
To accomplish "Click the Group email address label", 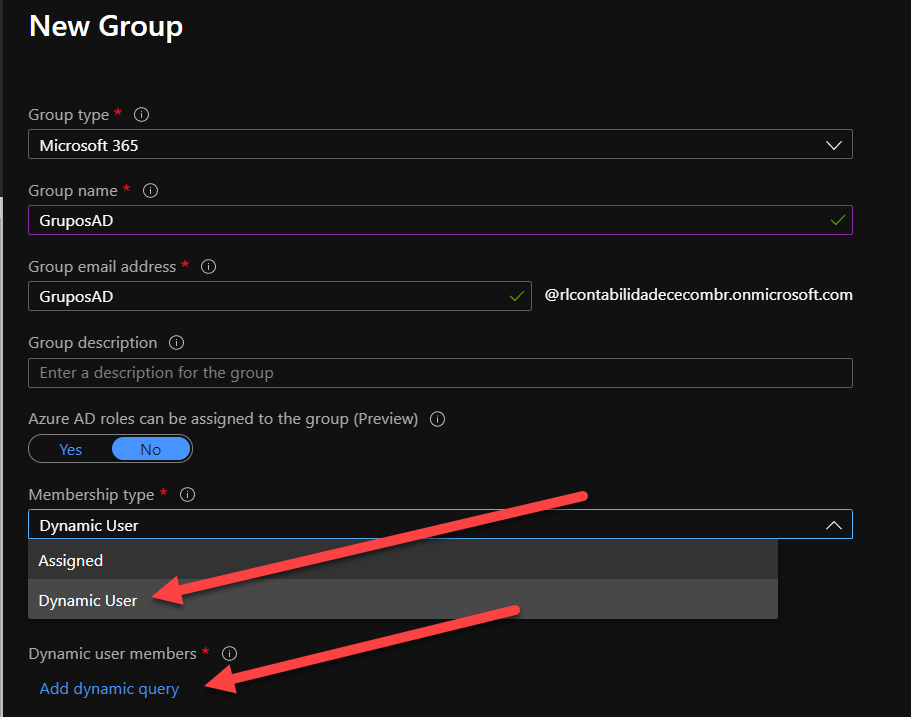I will pyautogui.click(x=102, y=267).
